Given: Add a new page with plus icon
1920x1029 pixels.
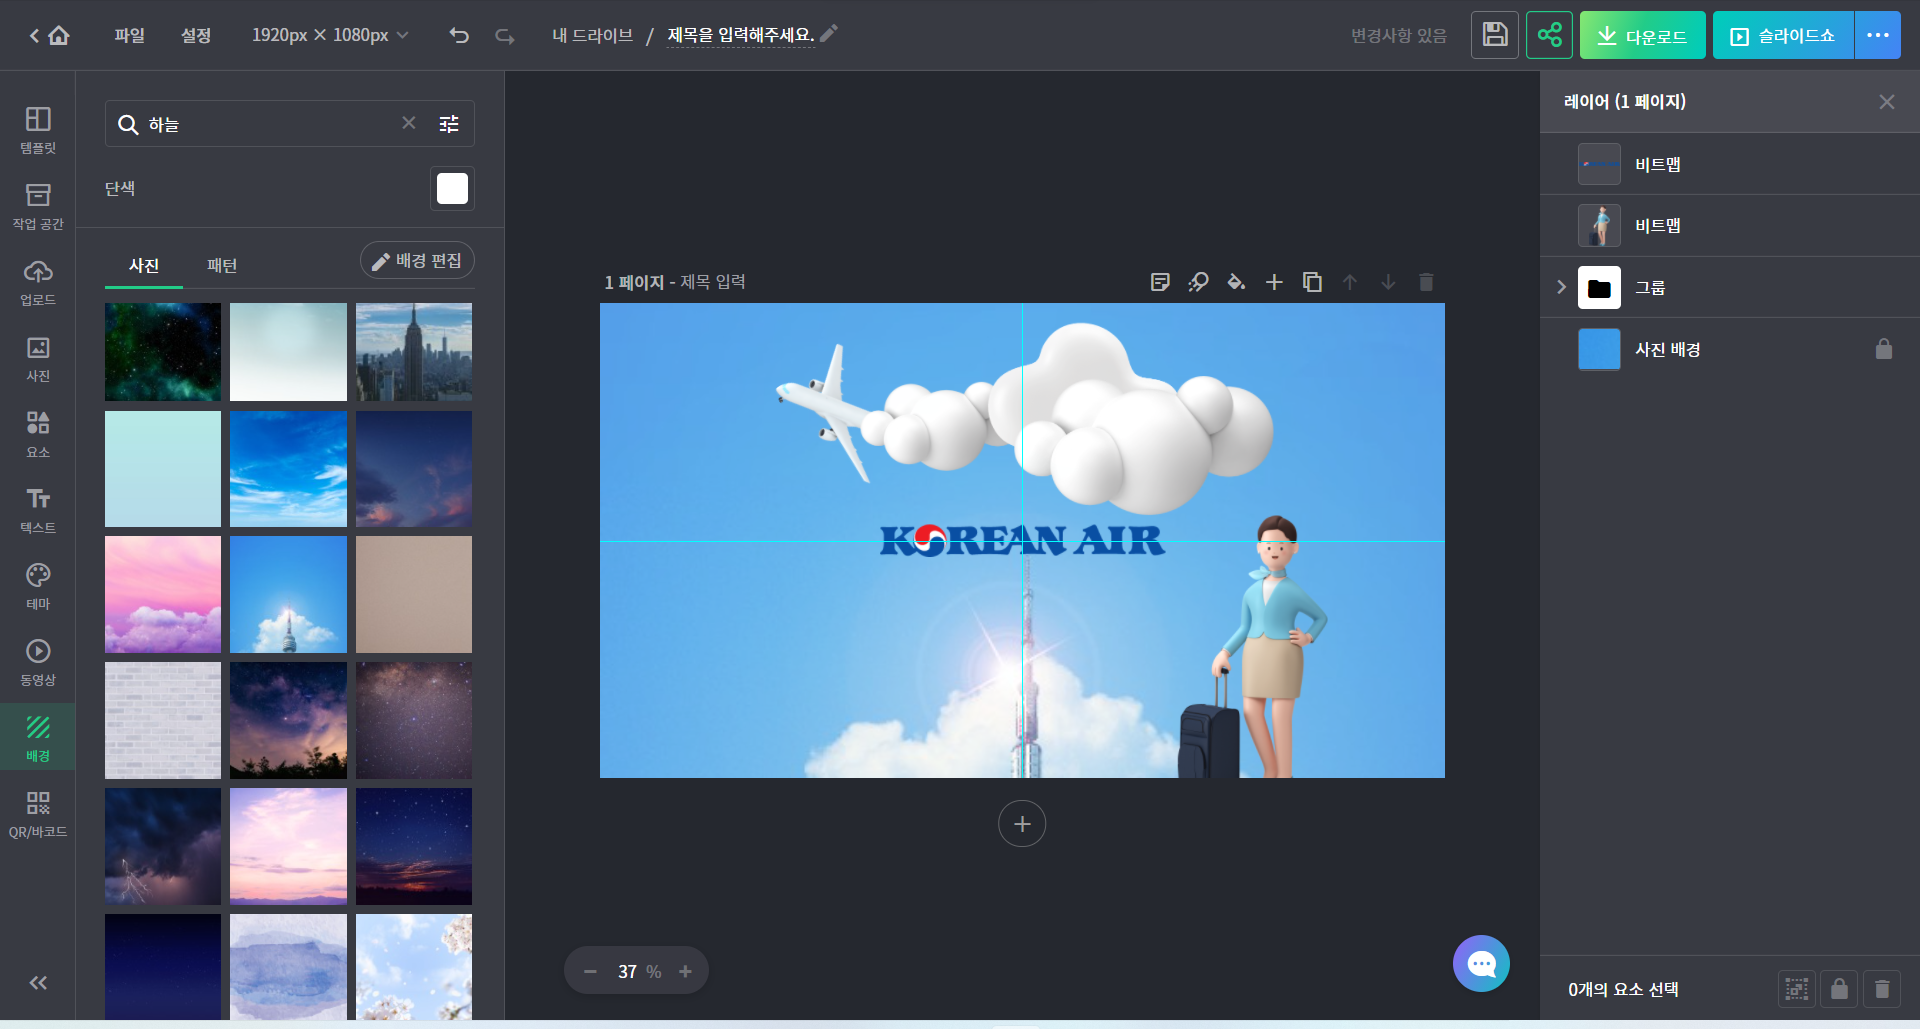Looking at the screenshot, I should click(1274, 282).
